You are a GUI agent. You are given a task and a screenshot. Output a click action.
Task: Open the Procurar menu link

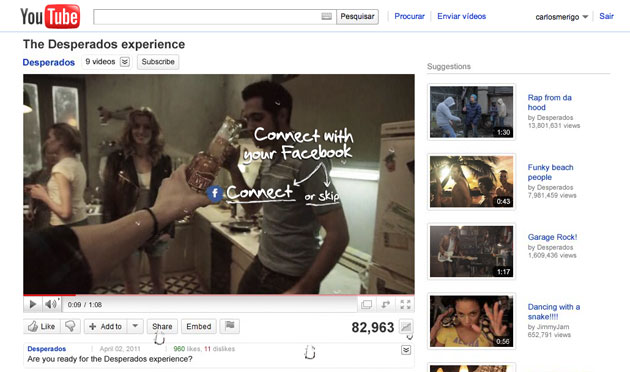[409, 16]
